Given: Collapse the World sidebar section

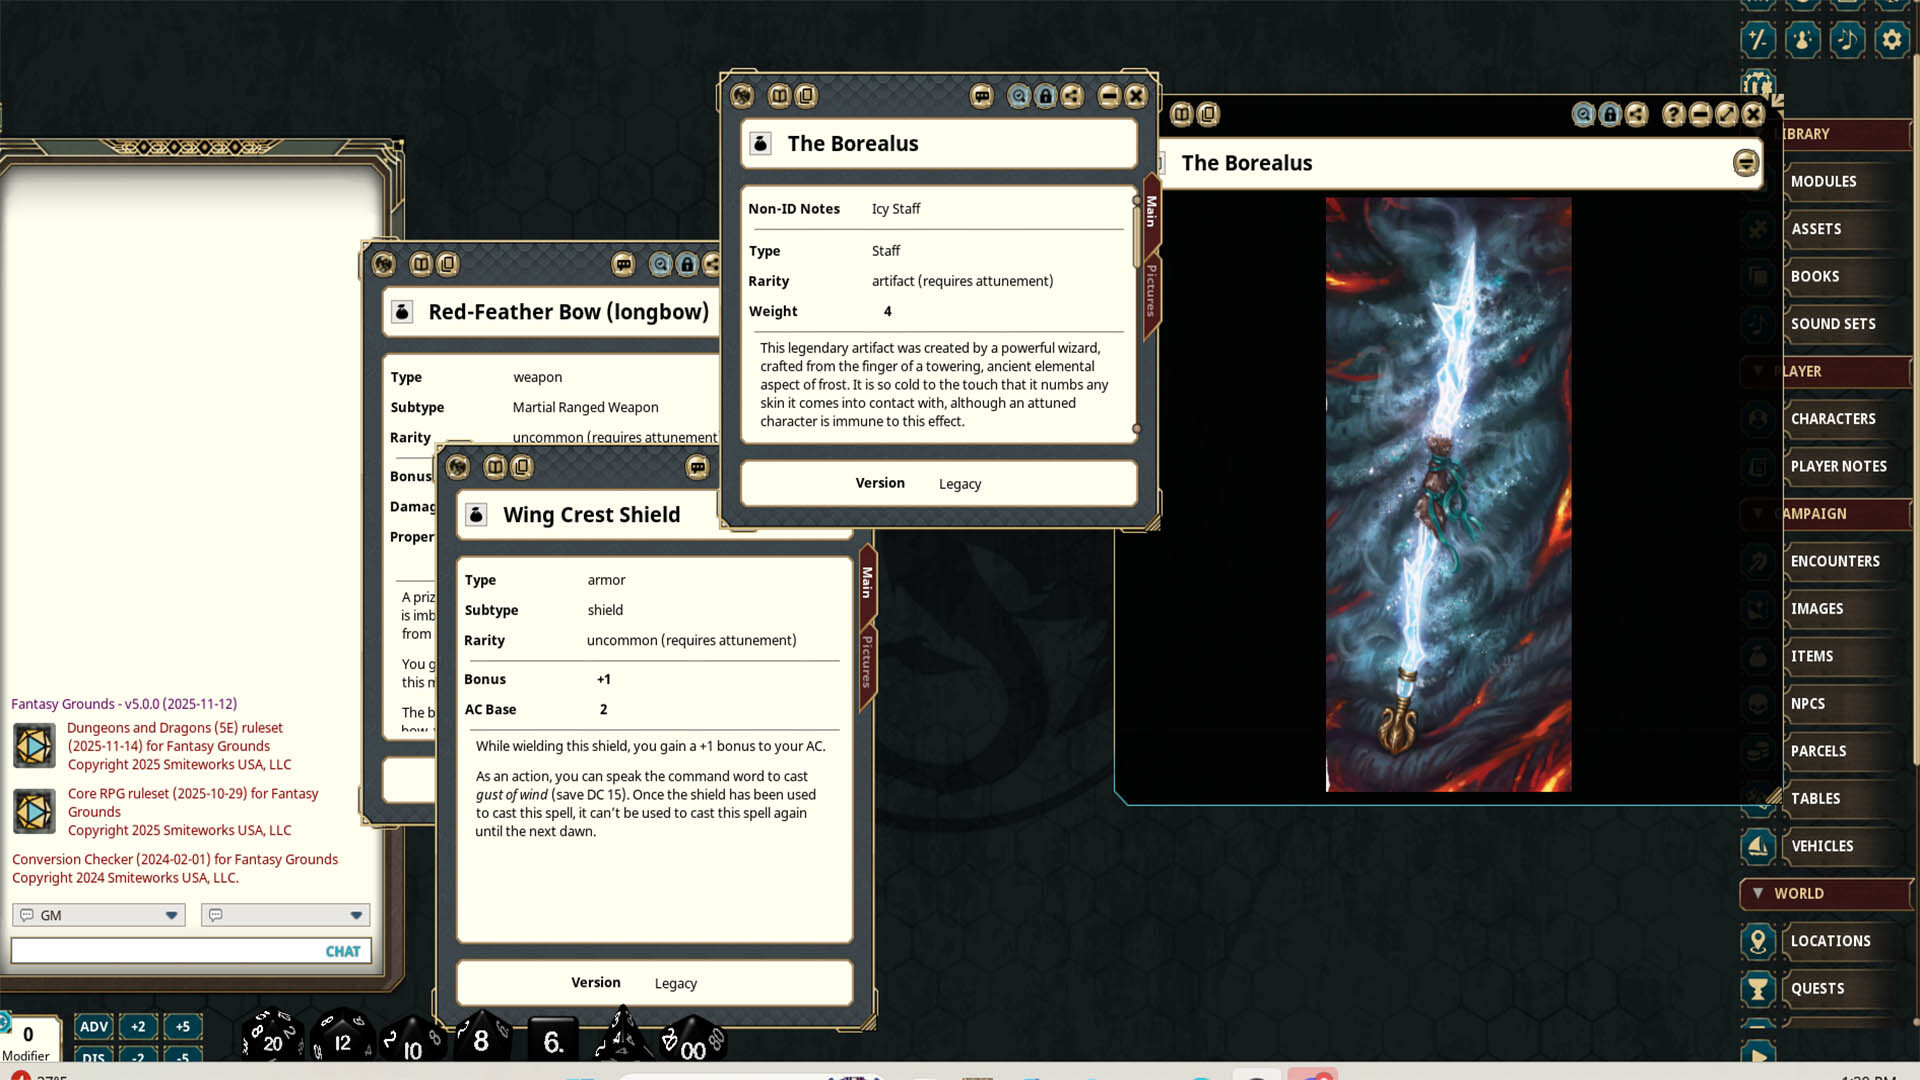Looking at the screenshot, I should [x=1758, y=893].
